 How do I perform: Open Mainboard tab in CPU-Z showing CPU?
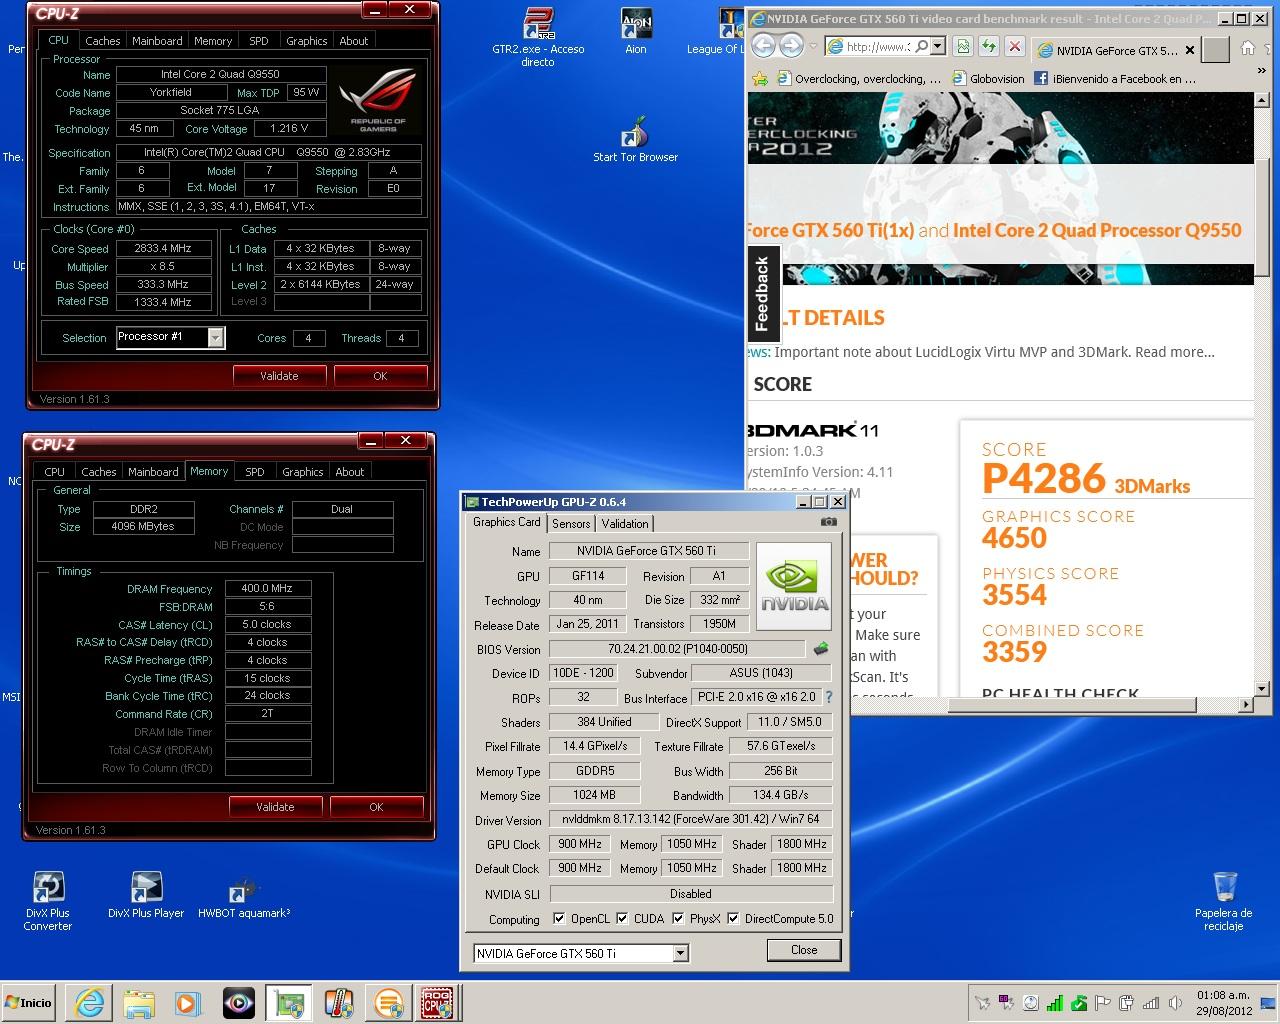pos(157,41)
